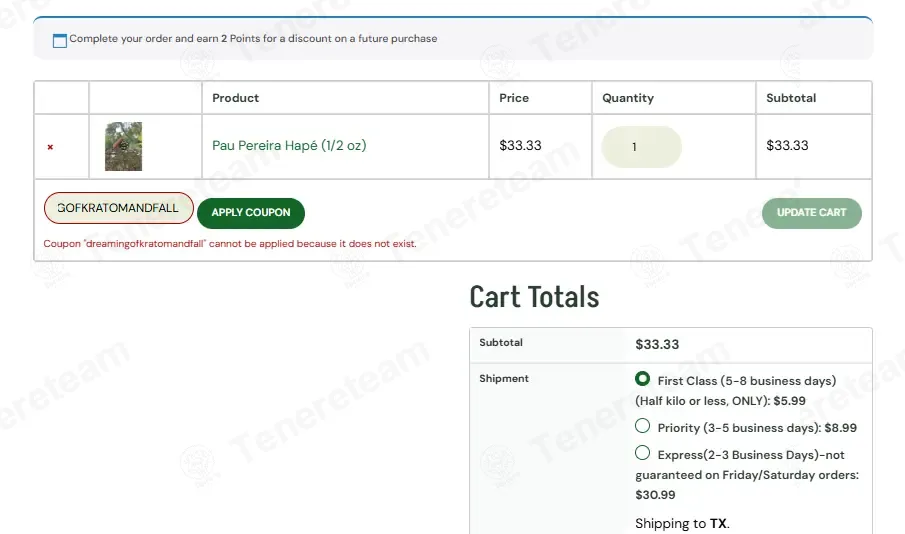Viewport: 905px width, 534px height.
Task: Click the Shipping to TX text
Action: pyautogui.click(x=682, y=524)
